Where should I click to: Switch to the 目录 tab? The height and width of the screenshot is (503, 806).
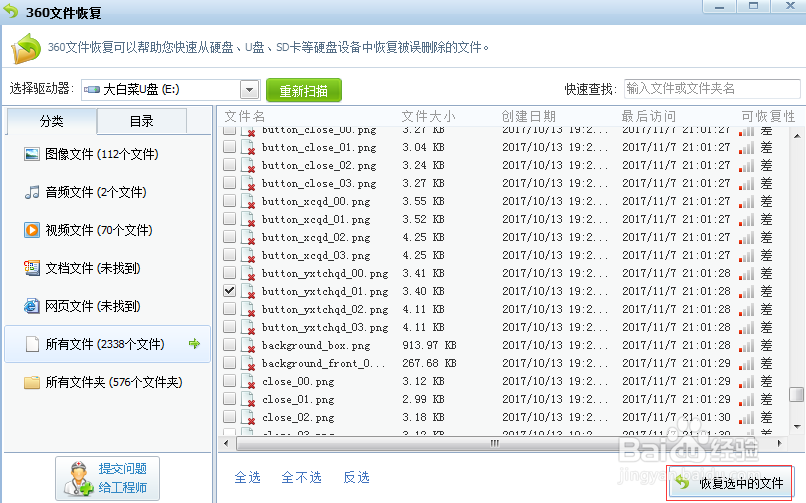click(x=141, y=121)
